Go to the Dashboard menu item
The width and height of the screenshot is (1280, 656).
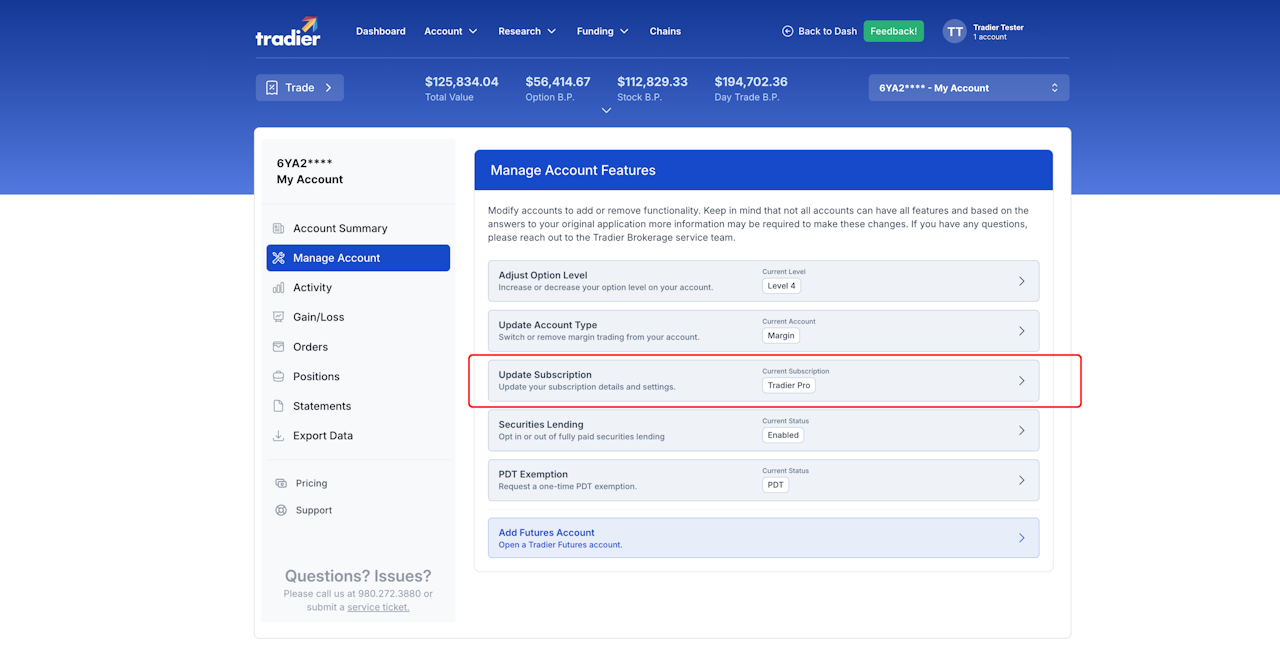(380, 32)
